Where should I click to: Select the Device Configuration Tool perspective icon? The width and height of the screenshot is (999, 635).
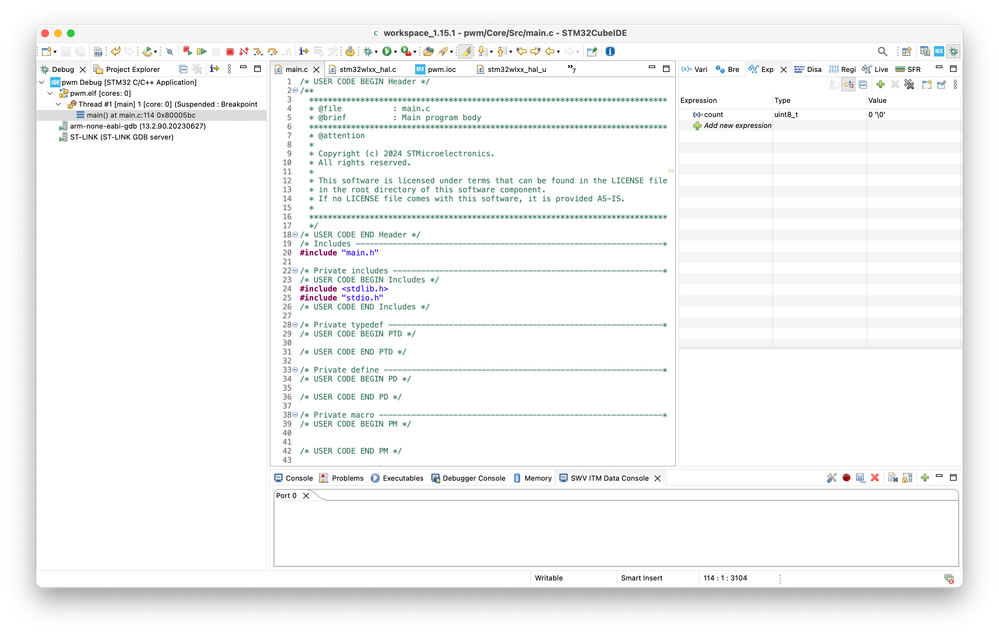[939, 51]
